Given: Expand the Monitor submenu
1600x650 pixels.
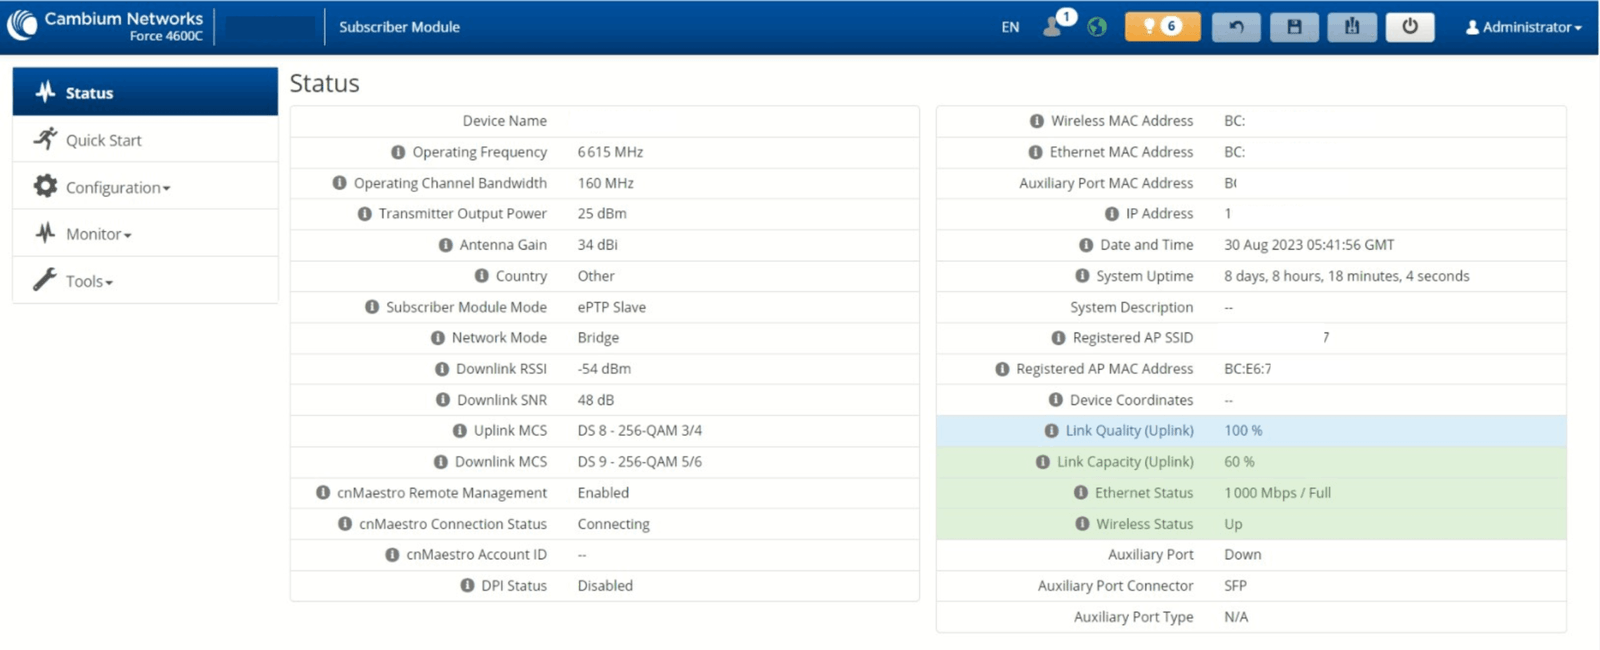Looking at the screenshot, I should (x=98, y=234).
